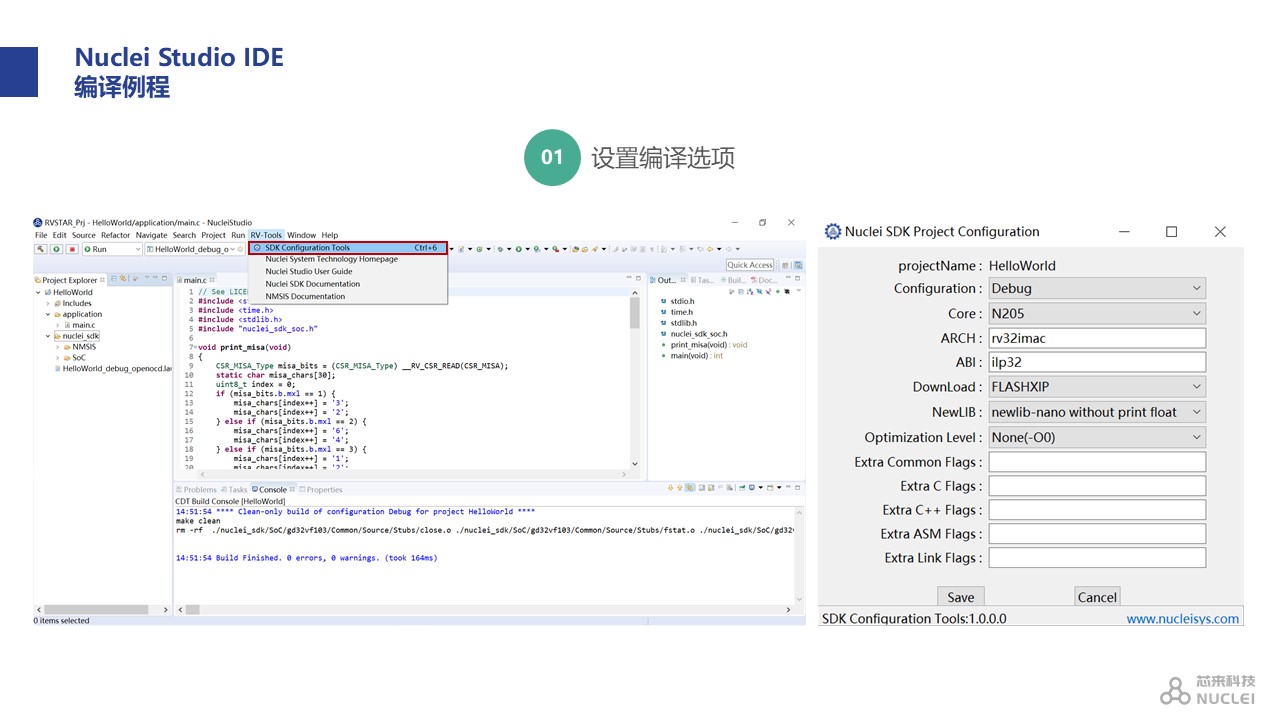Viewport: 1280px width, 720px height.
Task: Switch to the main.c editor tab
Action: [x=192, y=280]
